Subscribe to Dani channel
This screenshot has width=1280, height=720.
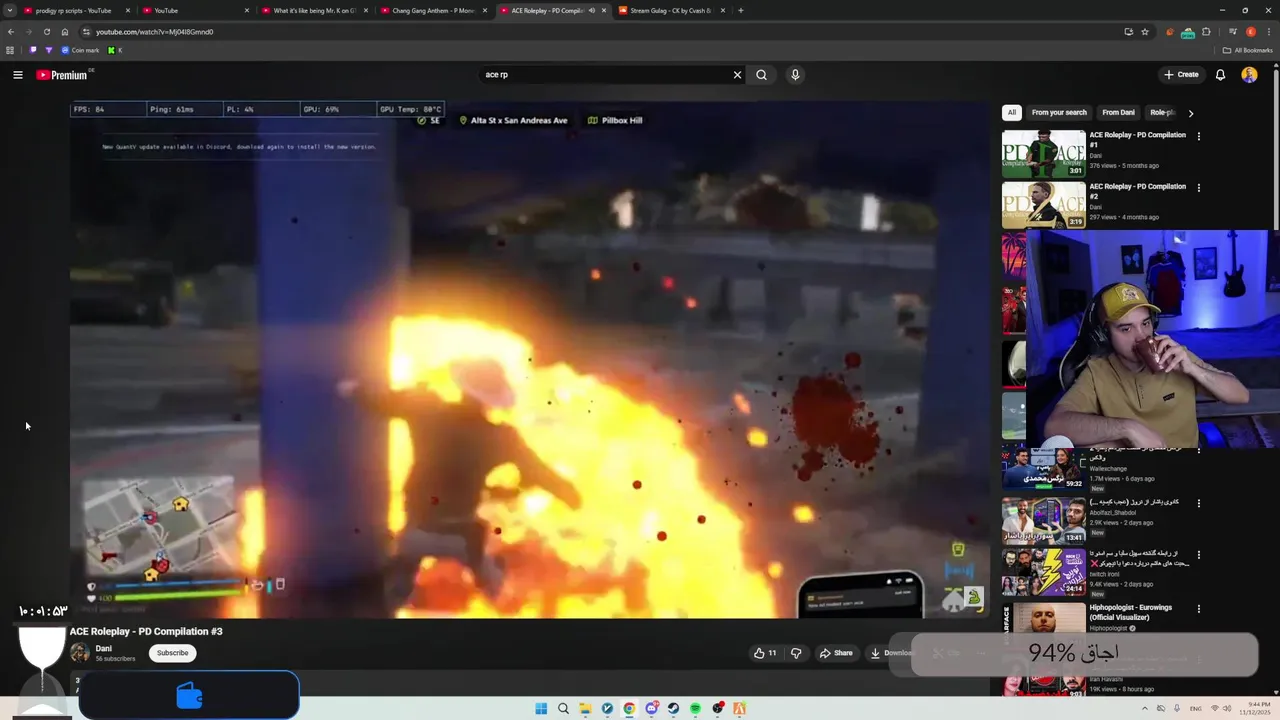pos(172,653)
